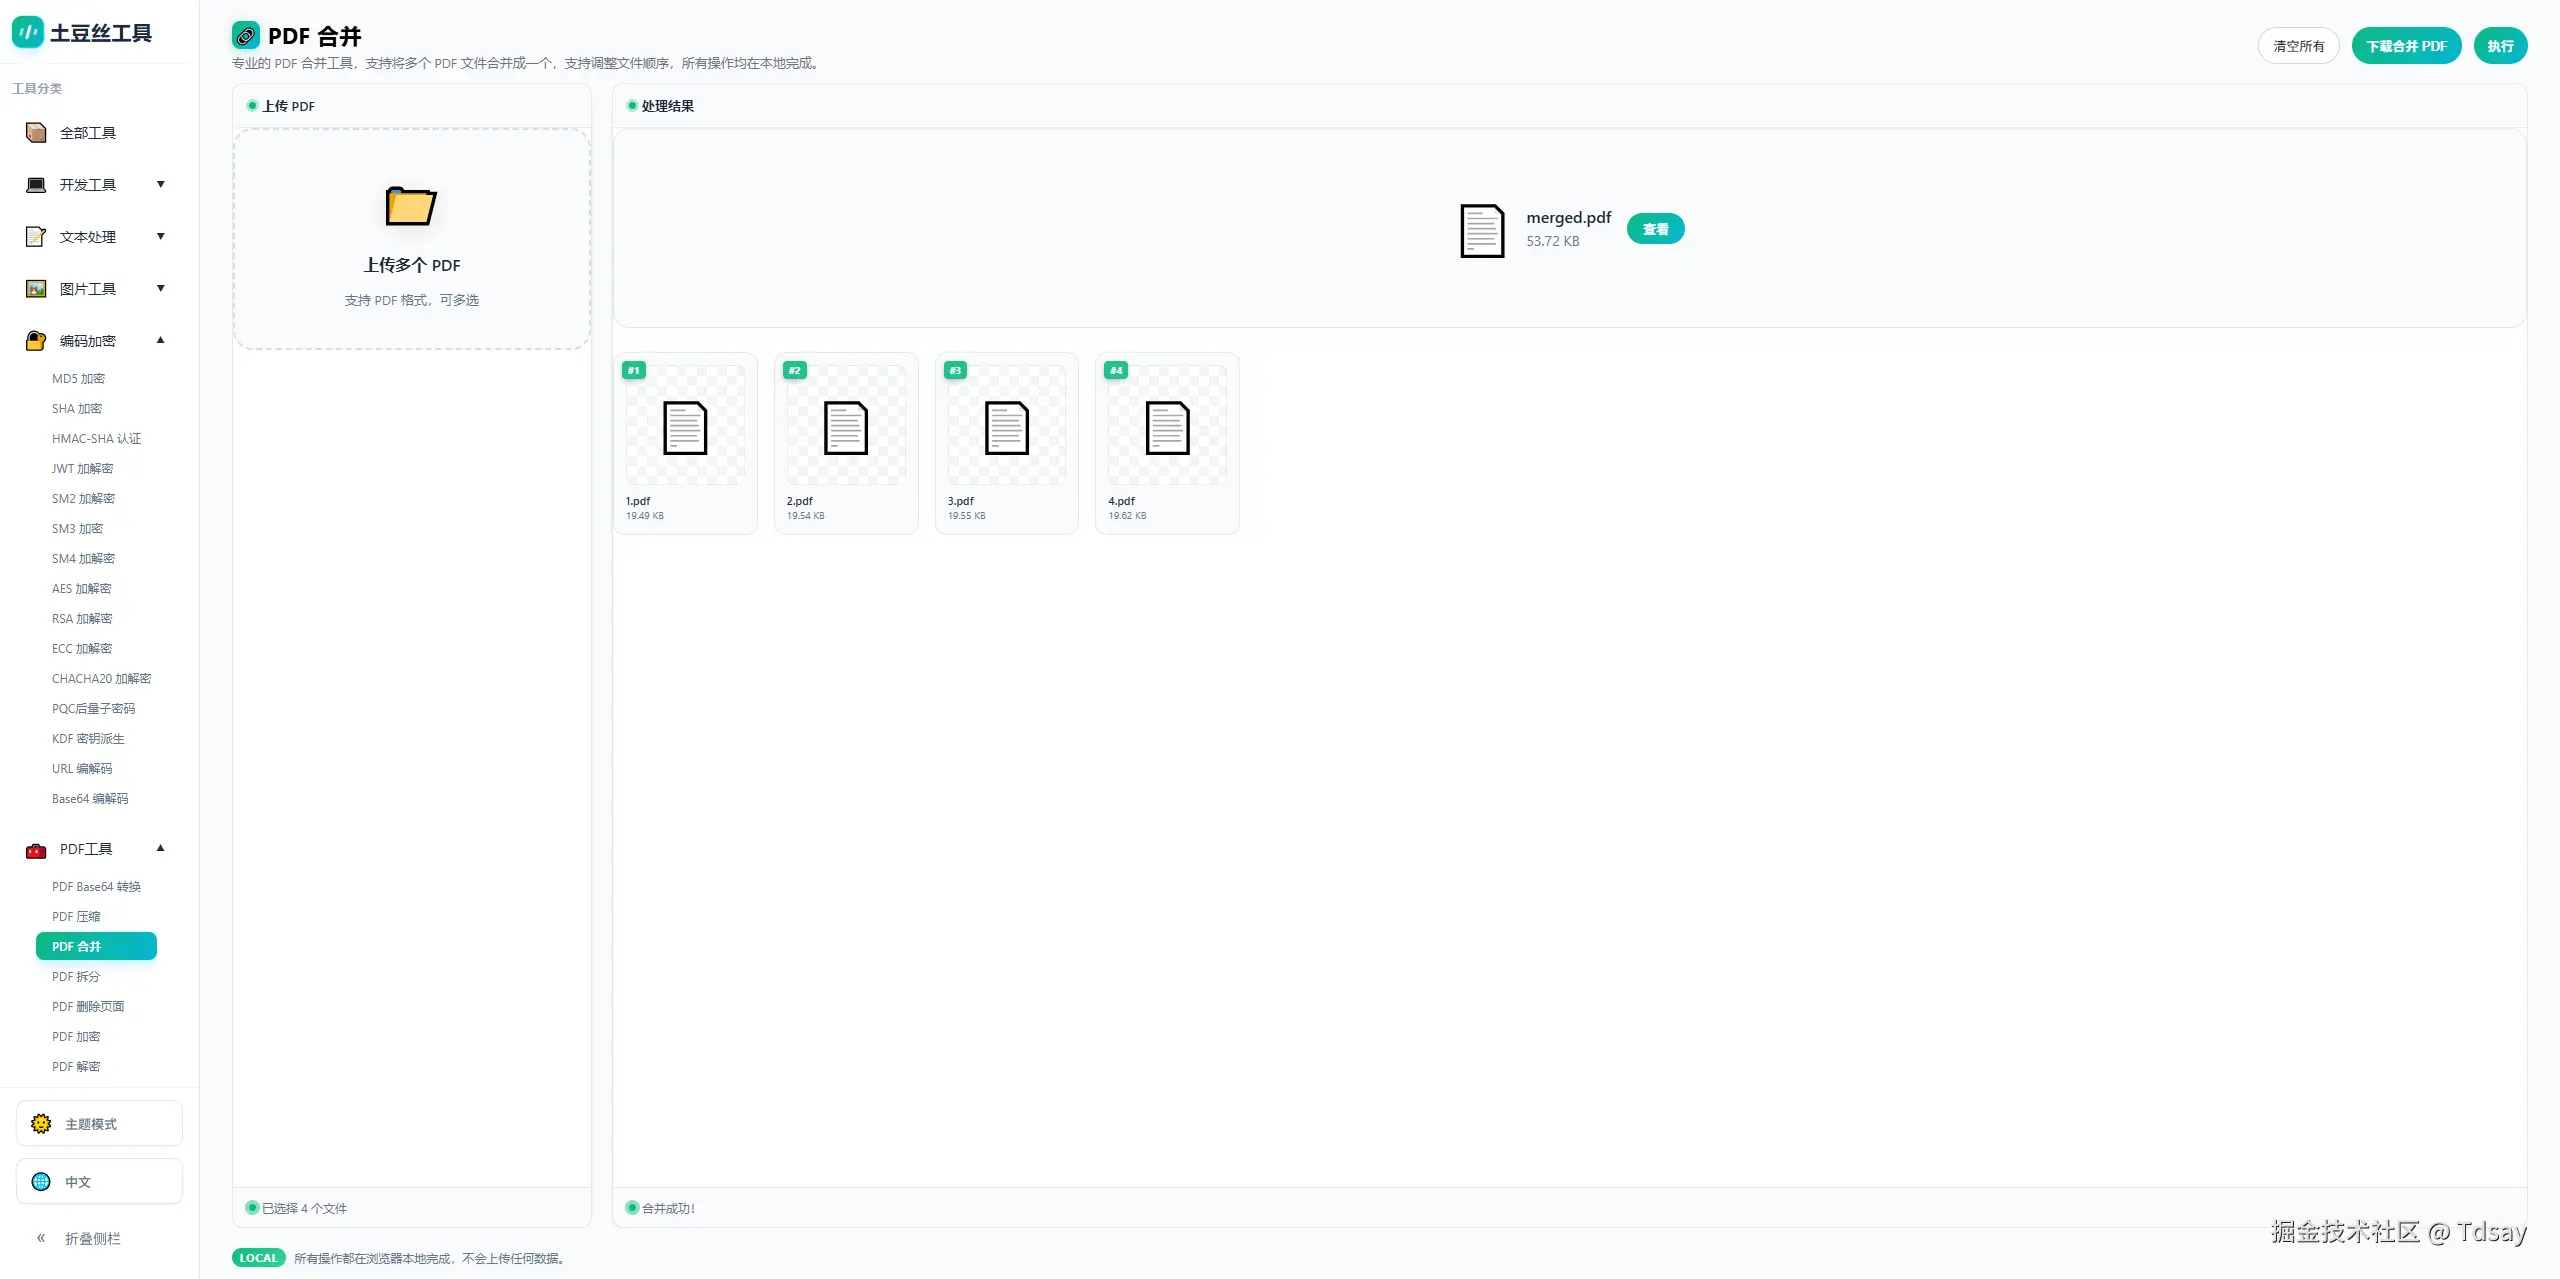
Task: Click the merged.pdf document icon
Action: (x=1482, y=230)
